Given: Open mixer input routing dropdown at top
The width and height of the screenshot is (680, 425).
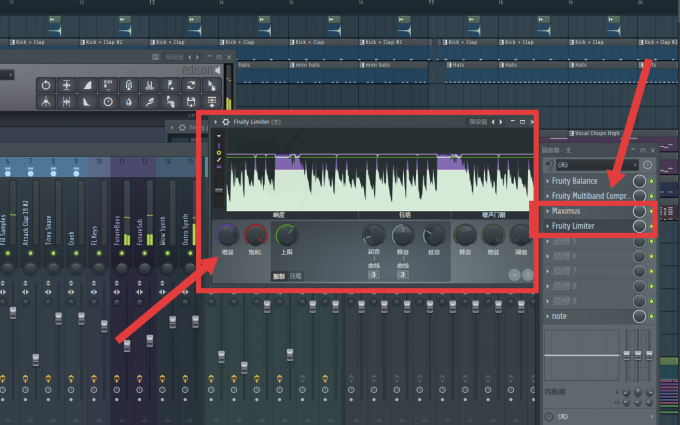Looking at the screenshot, I should [x=598, y=165].
